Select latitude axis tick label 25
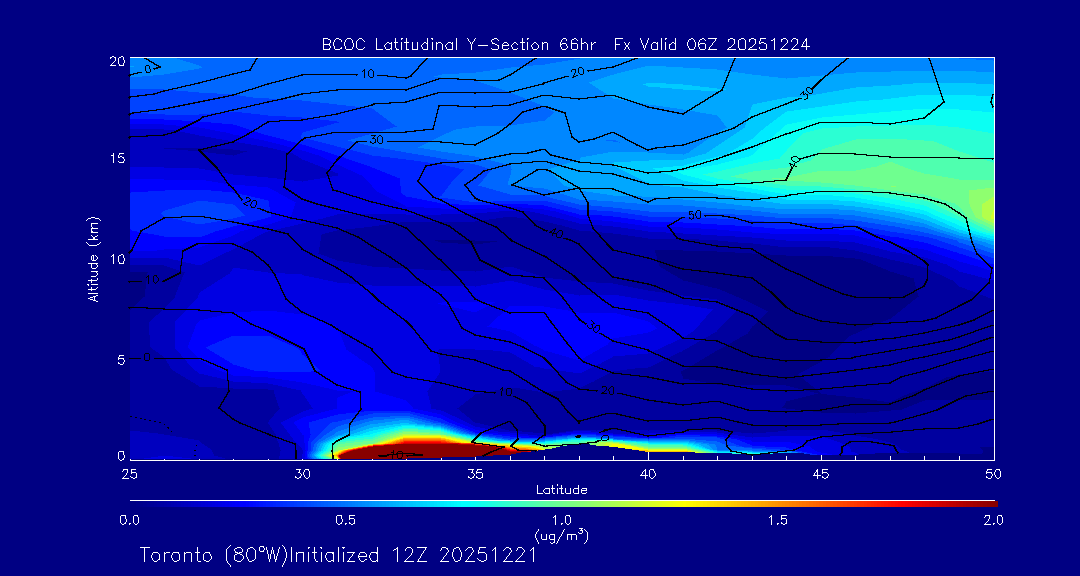 click(129, 474)
